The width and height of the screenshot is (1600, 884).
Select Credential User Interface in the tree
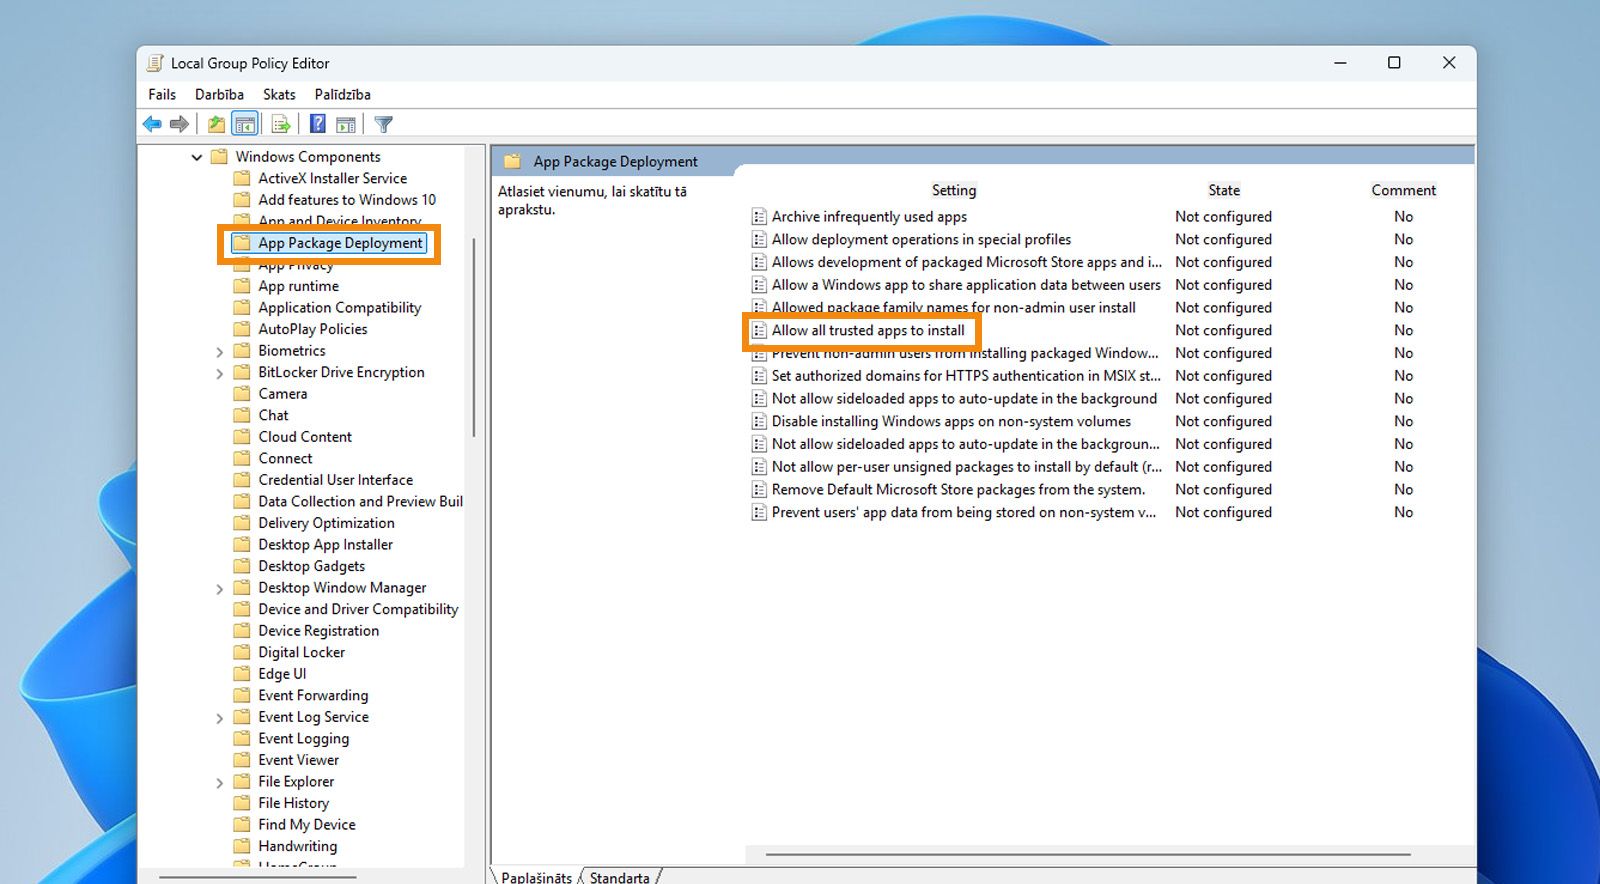tap(336, 480)
